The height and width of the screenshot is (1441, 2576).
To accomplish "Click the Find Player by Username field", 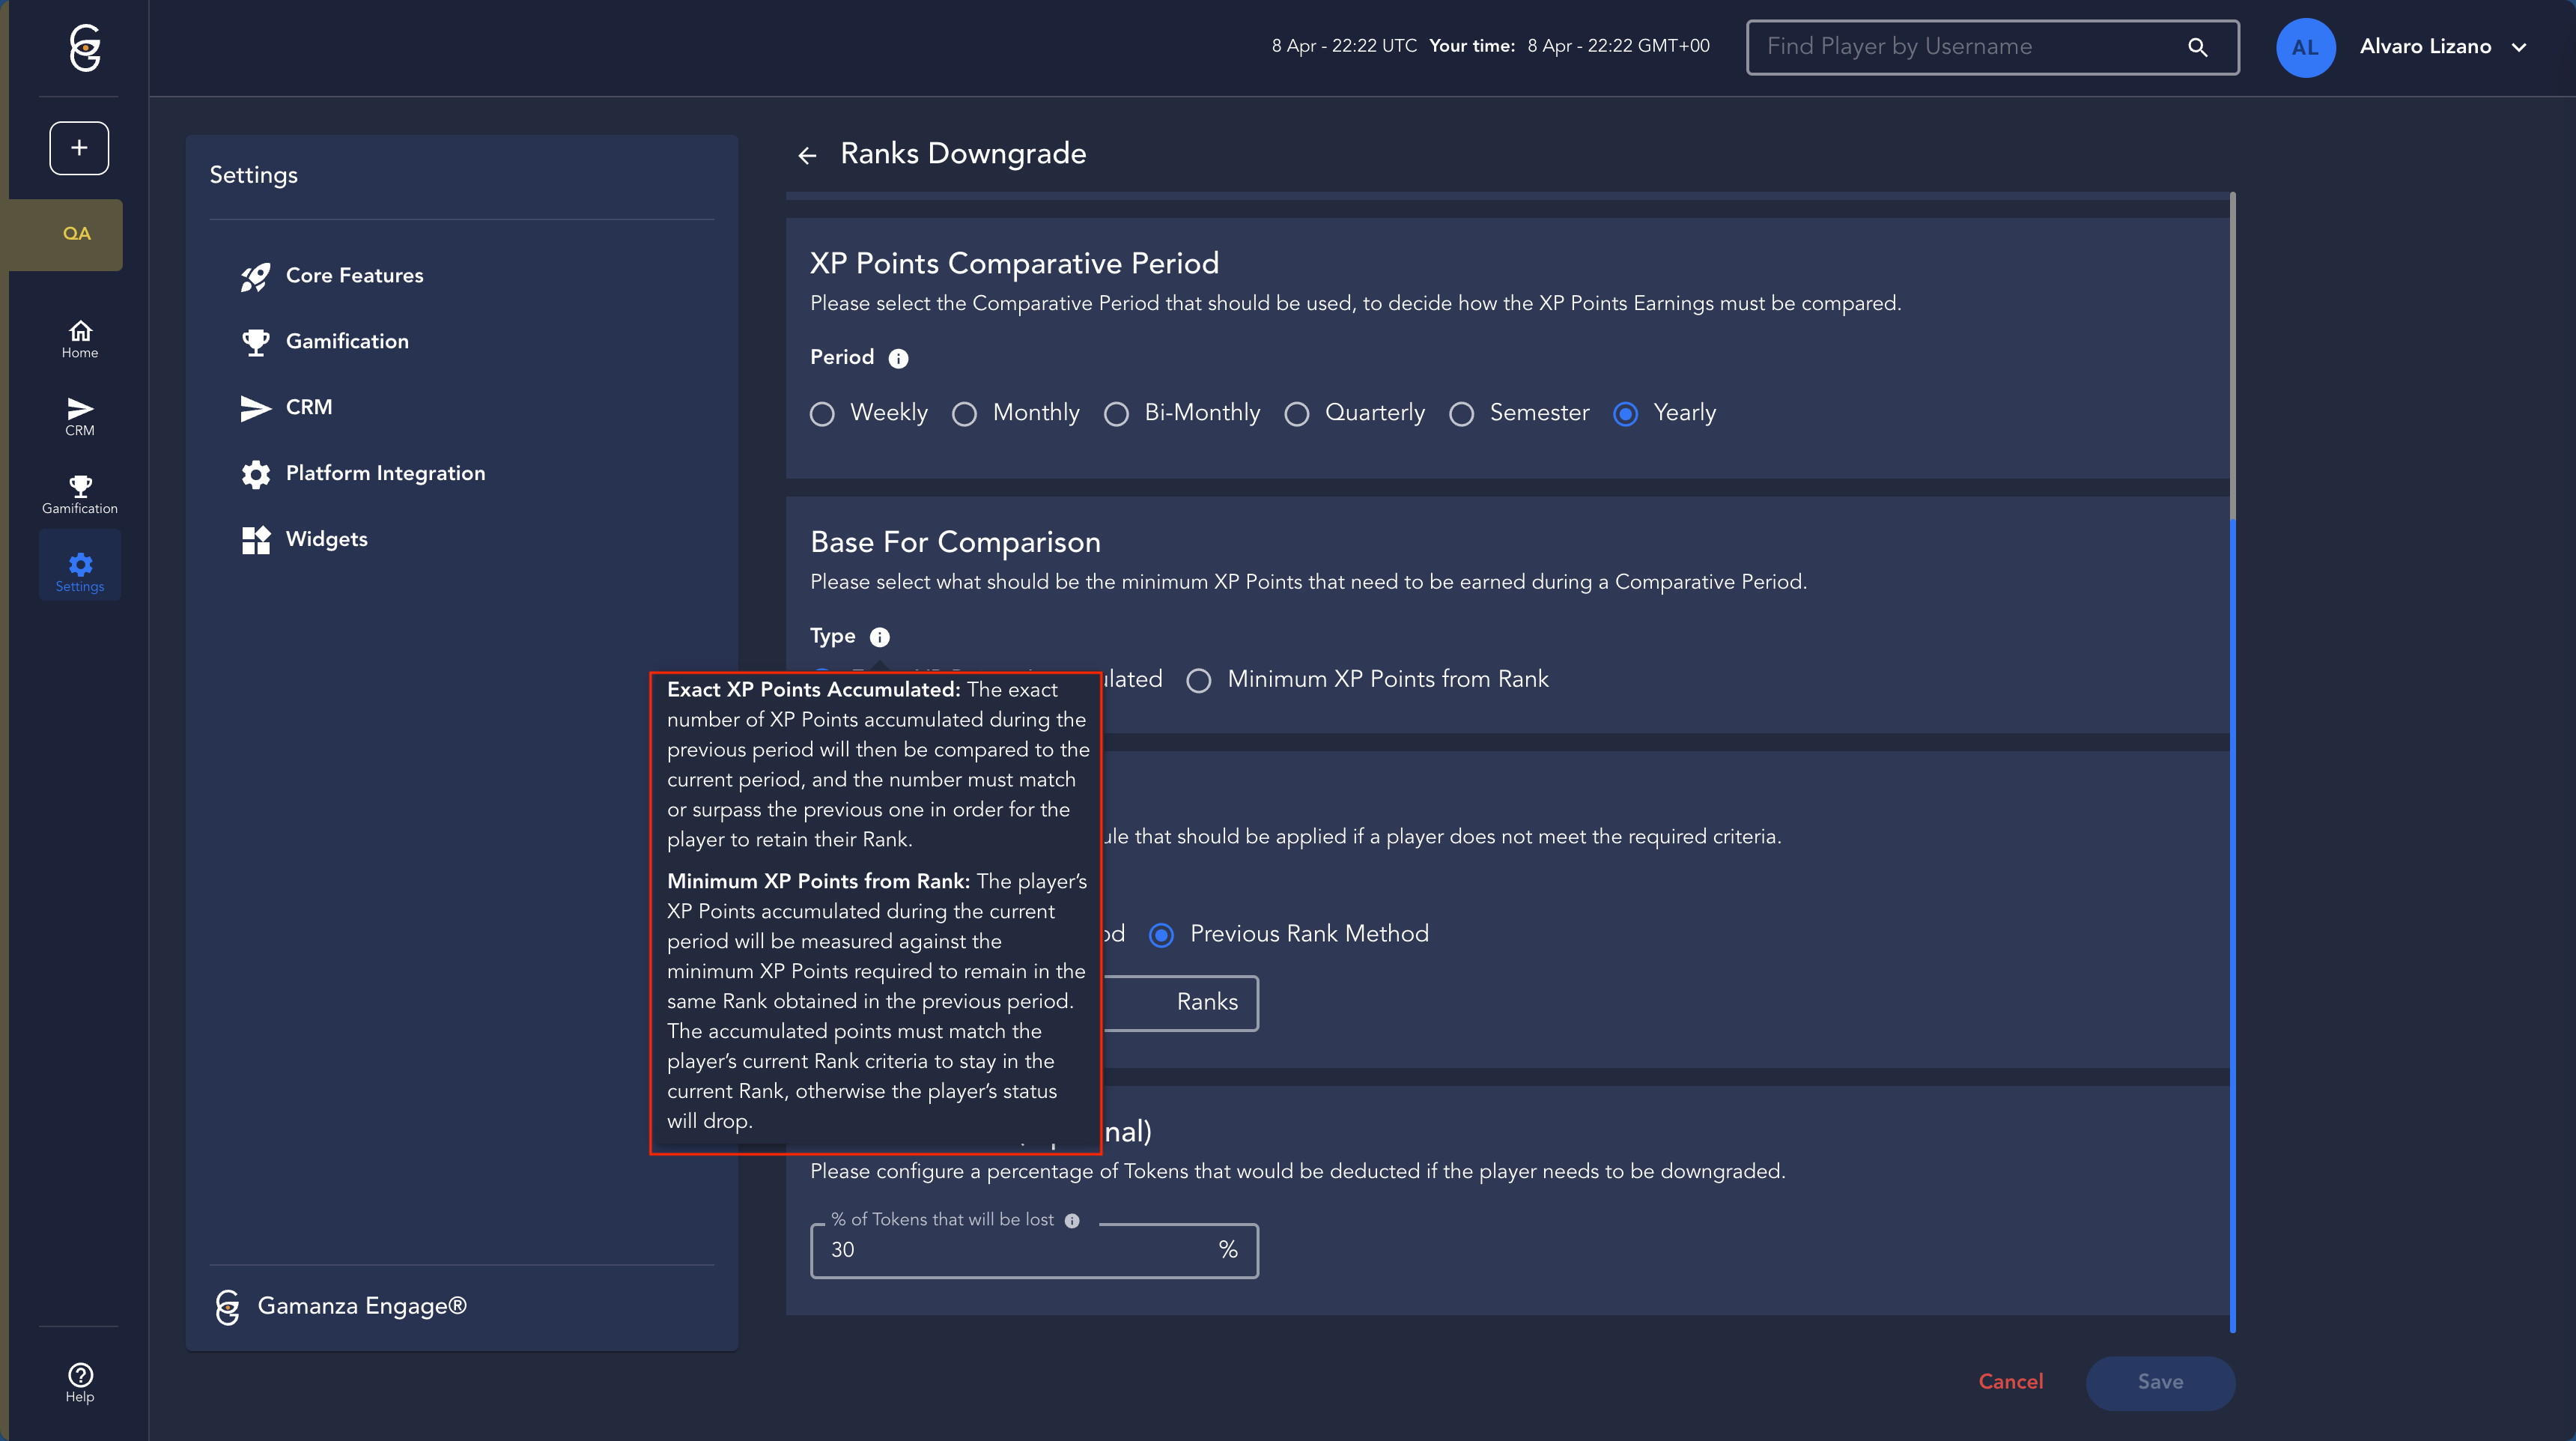I will 1960,47.
